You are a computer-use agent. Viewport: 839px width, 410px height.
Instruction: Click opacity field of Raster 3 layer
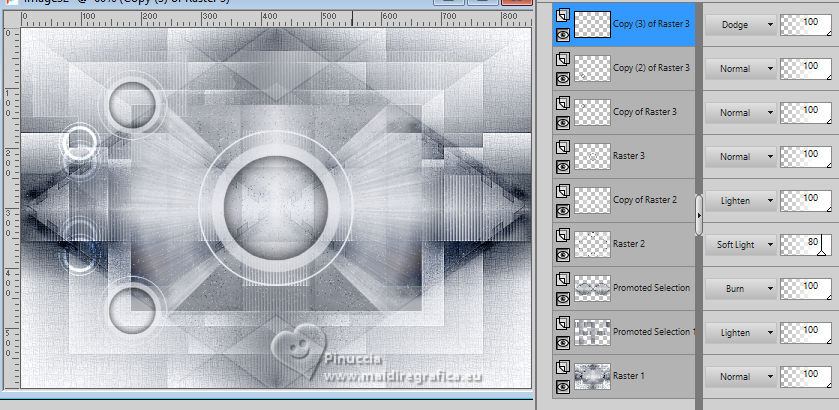tap(806, 156)
